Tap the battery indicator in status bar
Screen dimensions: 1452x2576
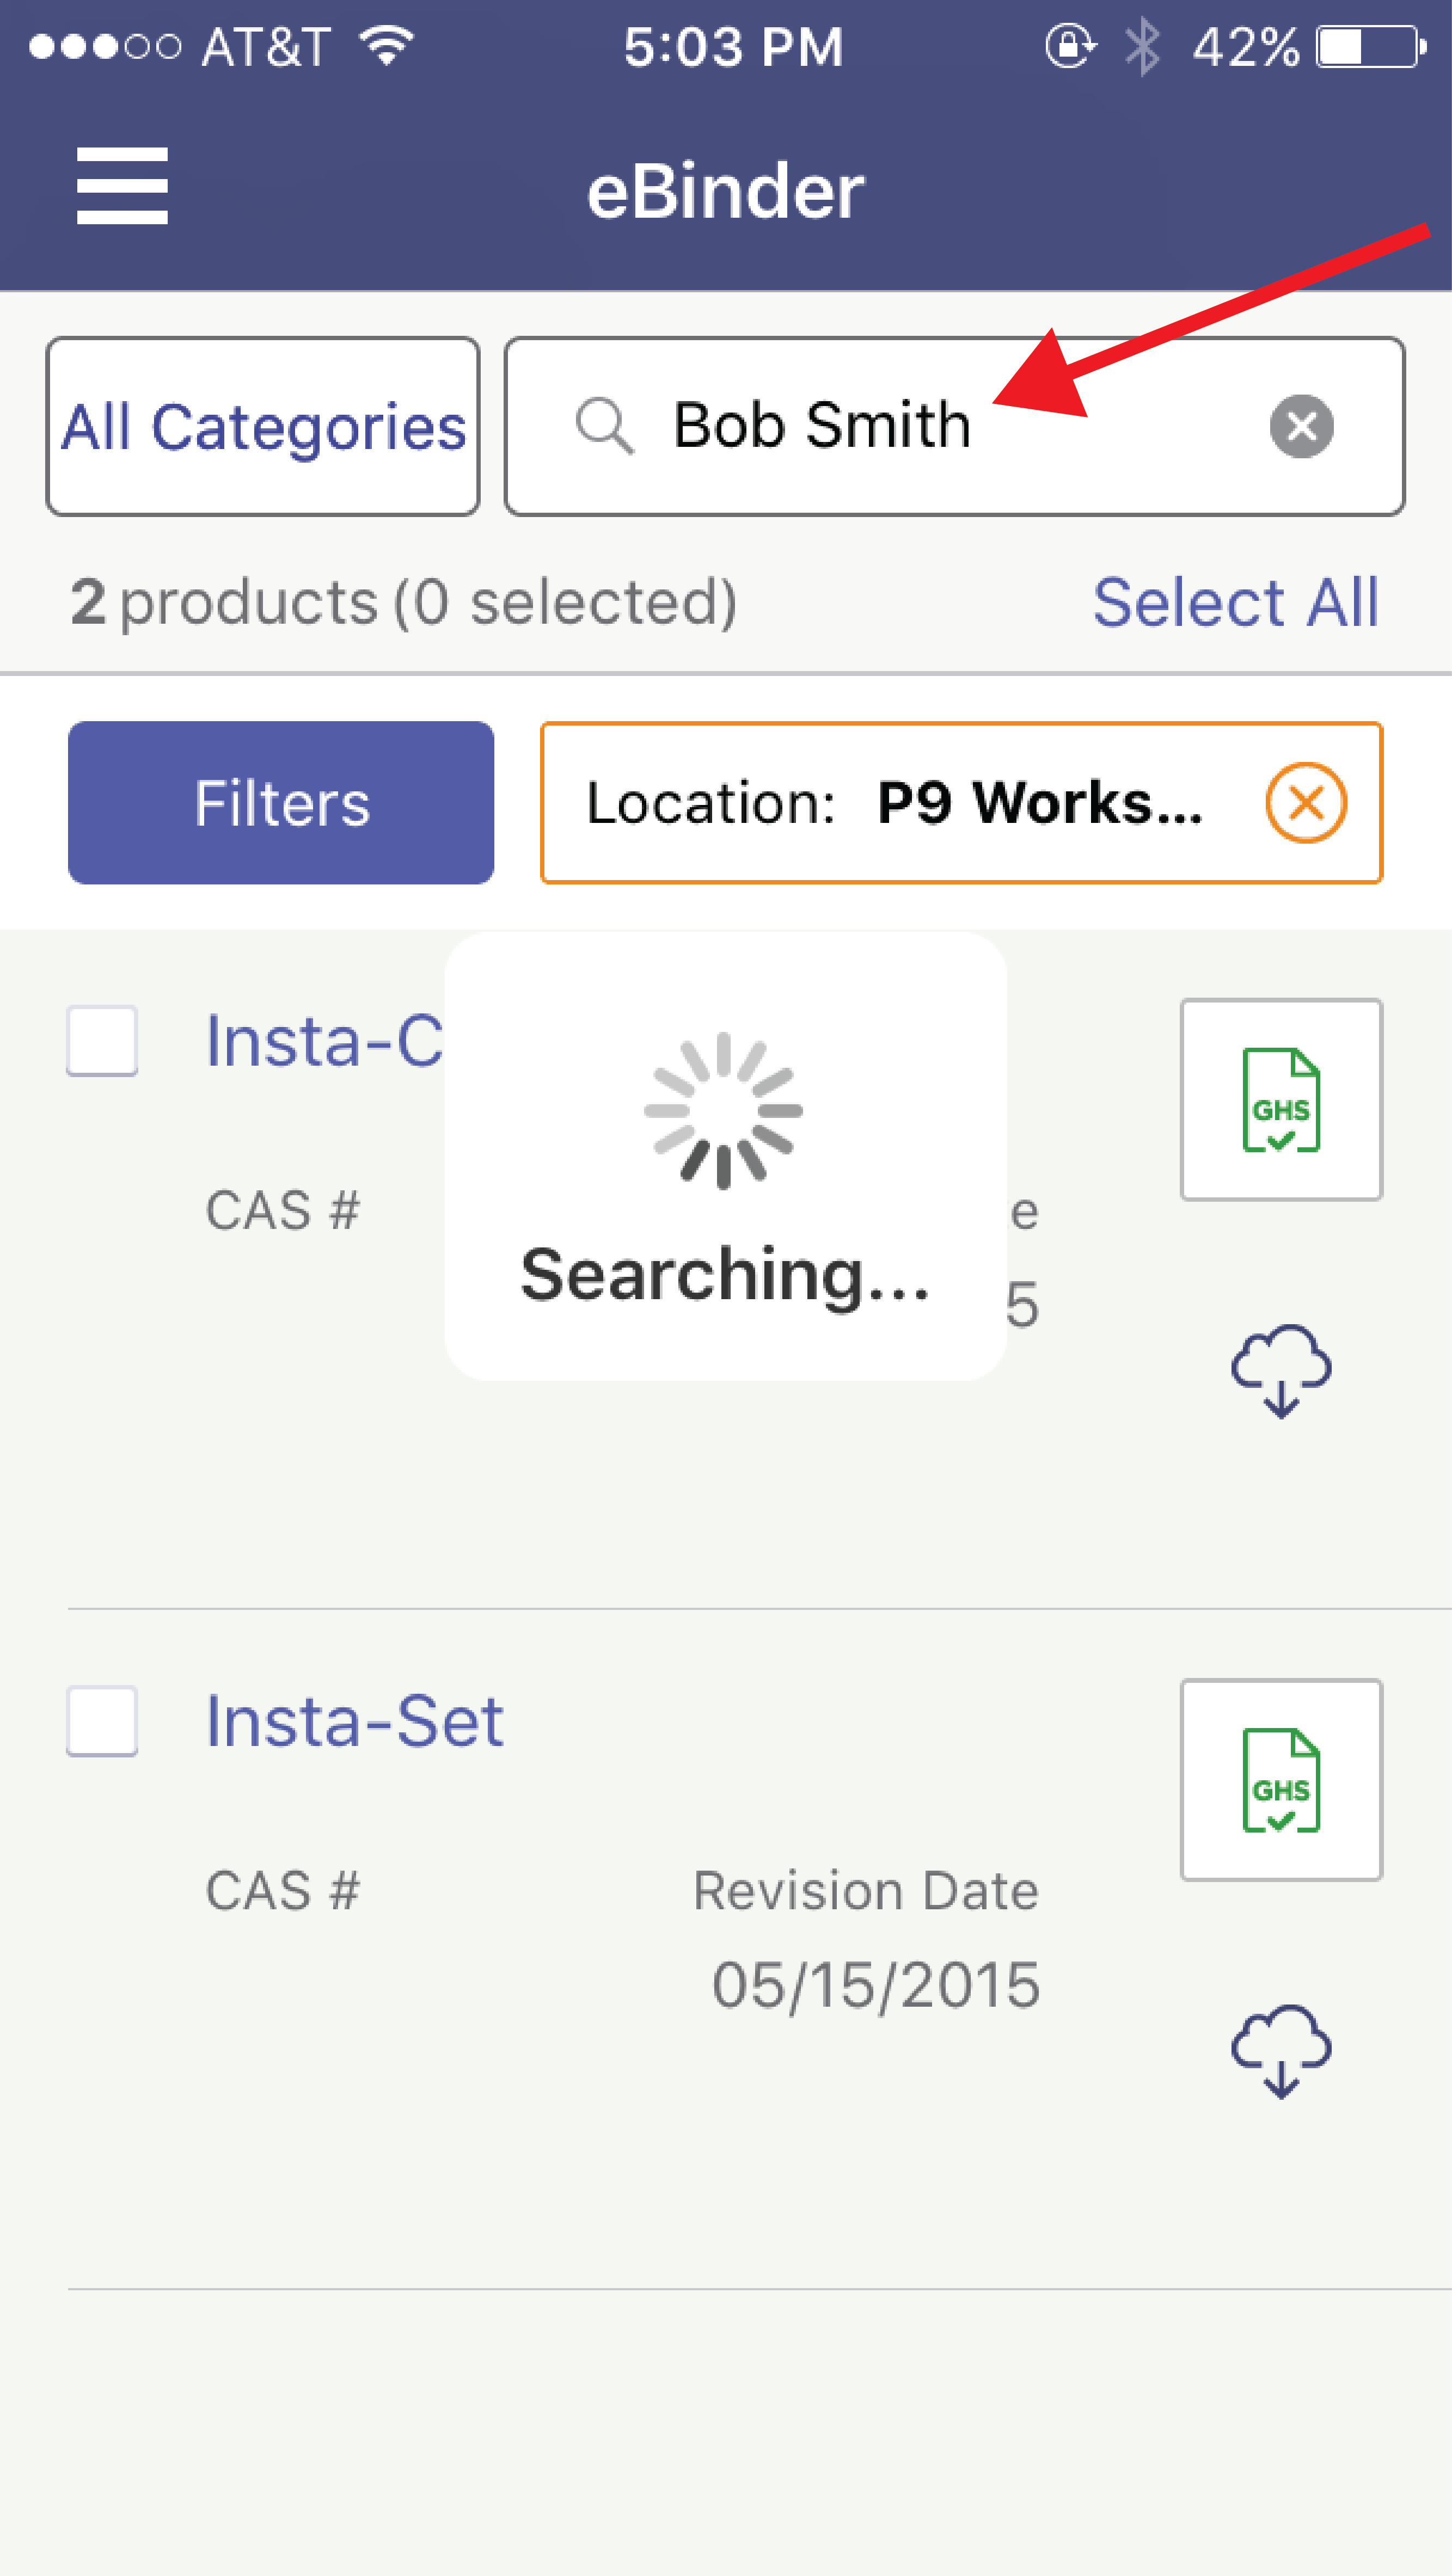(1369, 47)
